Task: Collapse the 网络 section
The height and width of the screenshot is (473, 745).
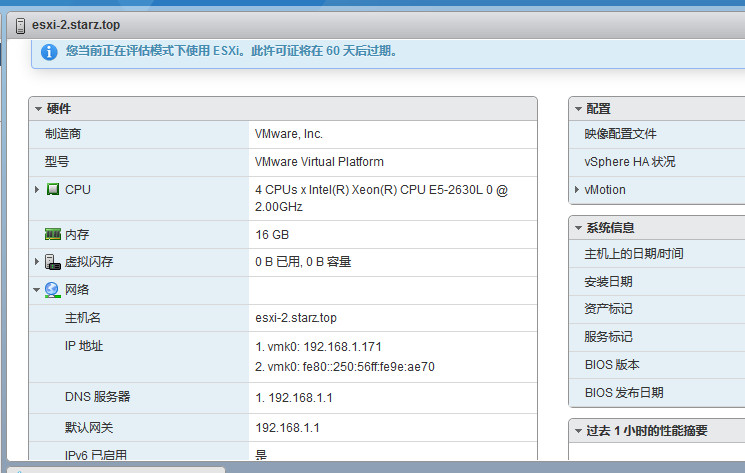Action: pyautogui.click(x=37, y=290)
